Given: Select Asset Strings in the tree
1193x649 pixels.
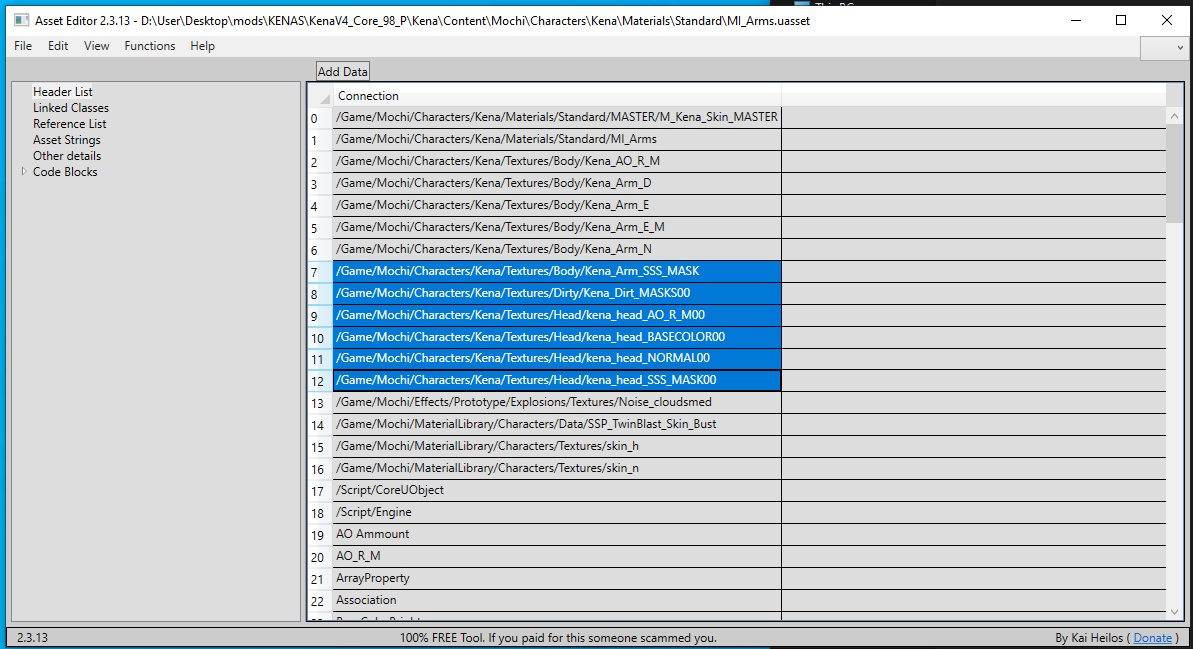Looking at the screenshot, I should pos(66,140).
